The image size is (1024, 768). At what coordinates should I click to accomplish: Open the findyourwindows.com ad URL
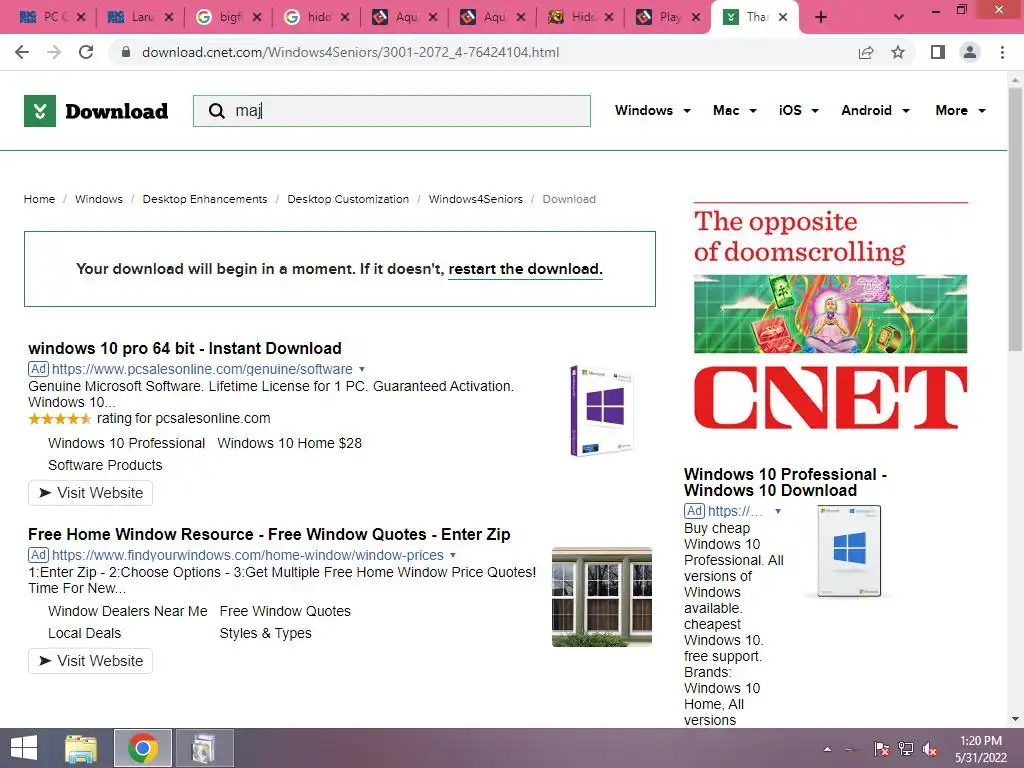[248, 555]
